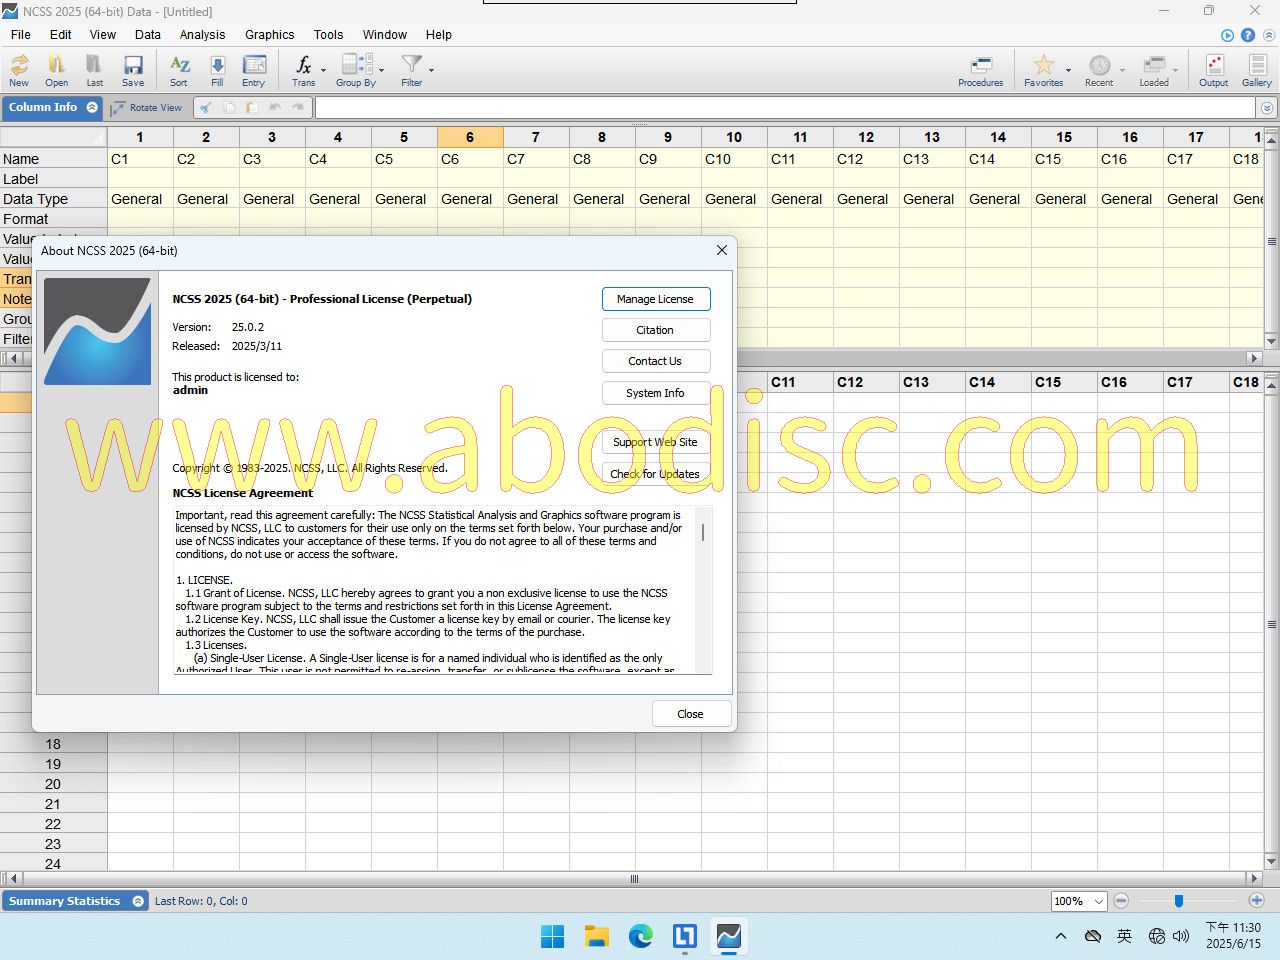Open the Procedures navigator icon
This screenshot has height=960, width=1280.
tap(980, 70)
